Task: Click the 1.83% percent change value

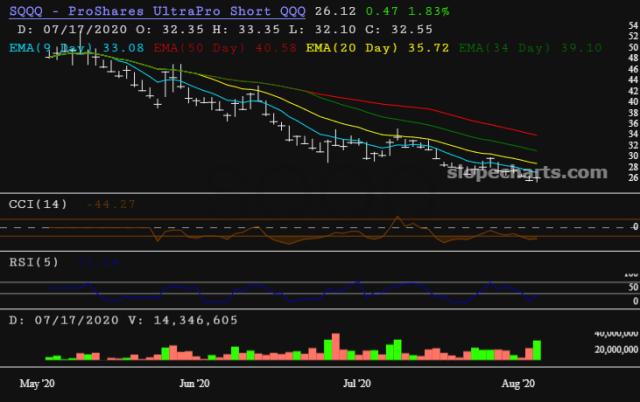Action: point(426,10)
